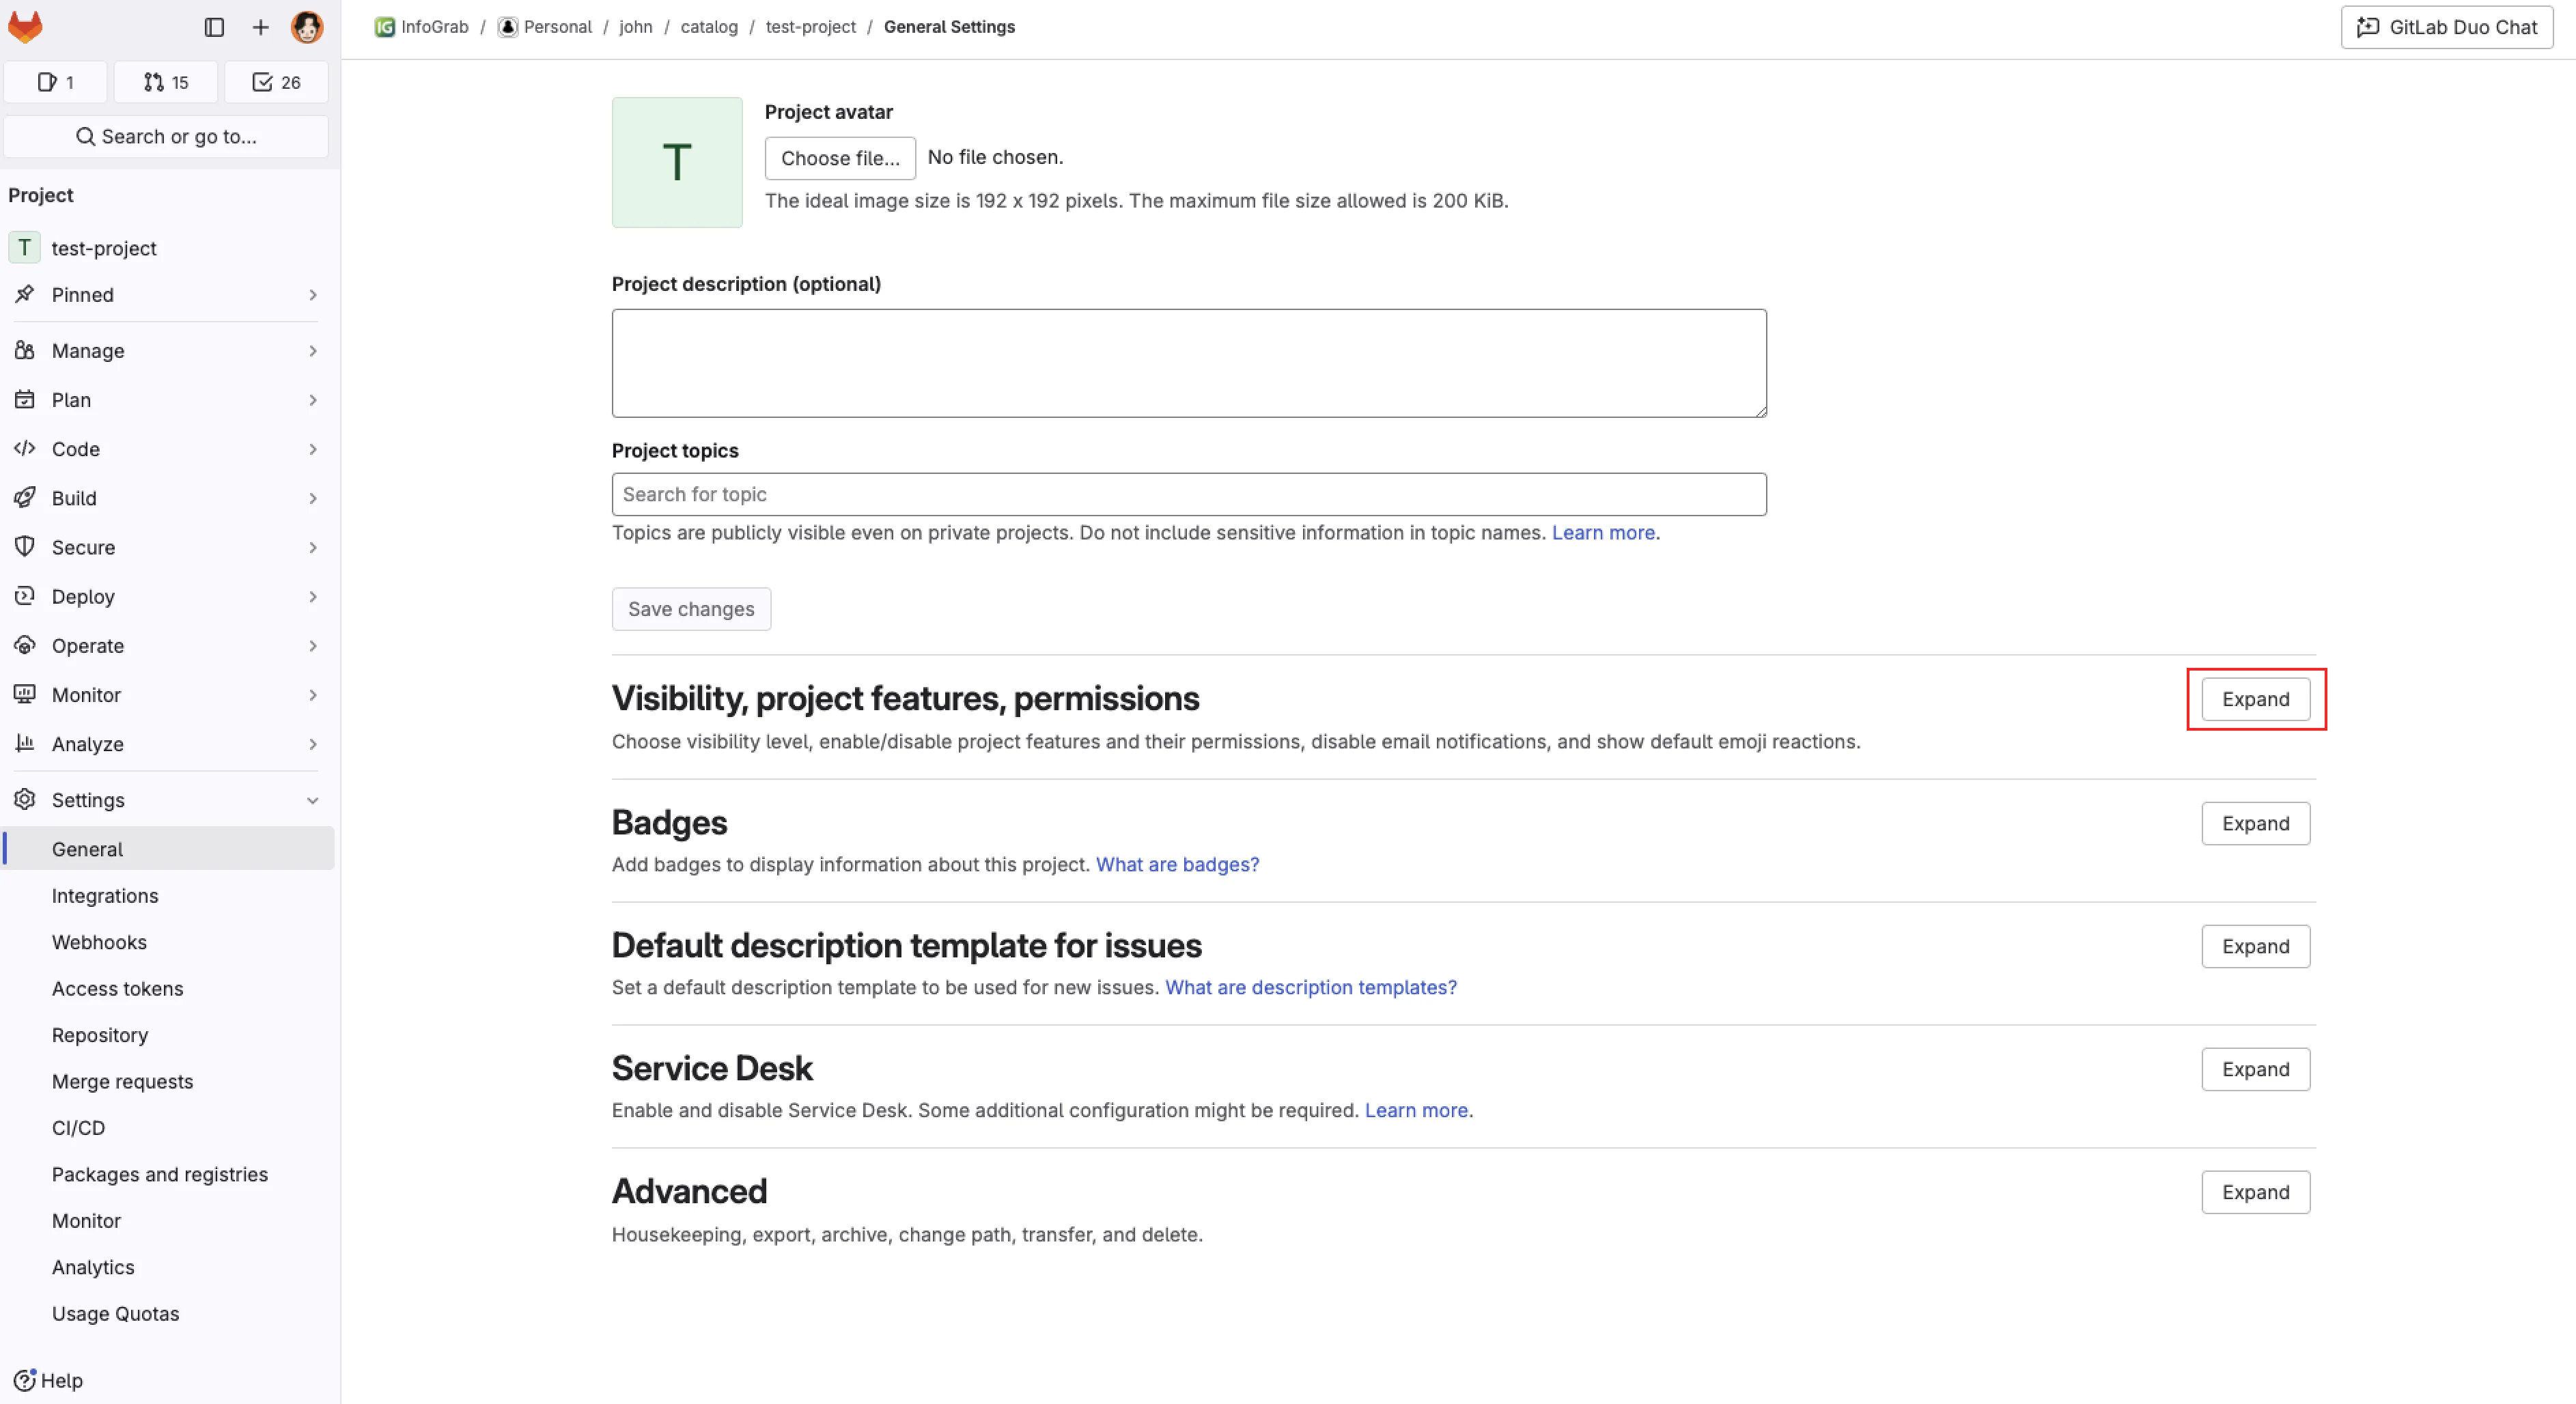The width and height of the screenshot is (2576, 1404).
Task: Click the Save changes button
Action: [x=691, y=609]
